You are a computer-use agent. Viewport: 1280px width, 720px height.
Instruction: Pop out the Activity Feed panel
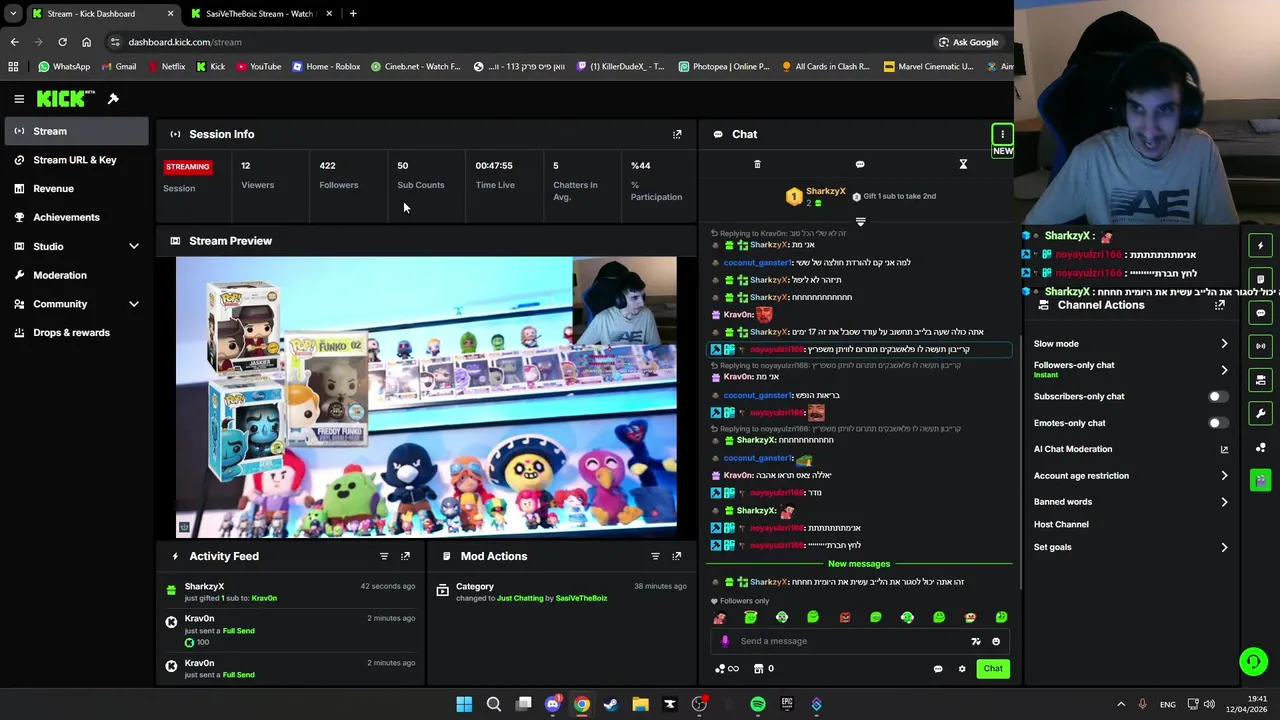point(405,556)
